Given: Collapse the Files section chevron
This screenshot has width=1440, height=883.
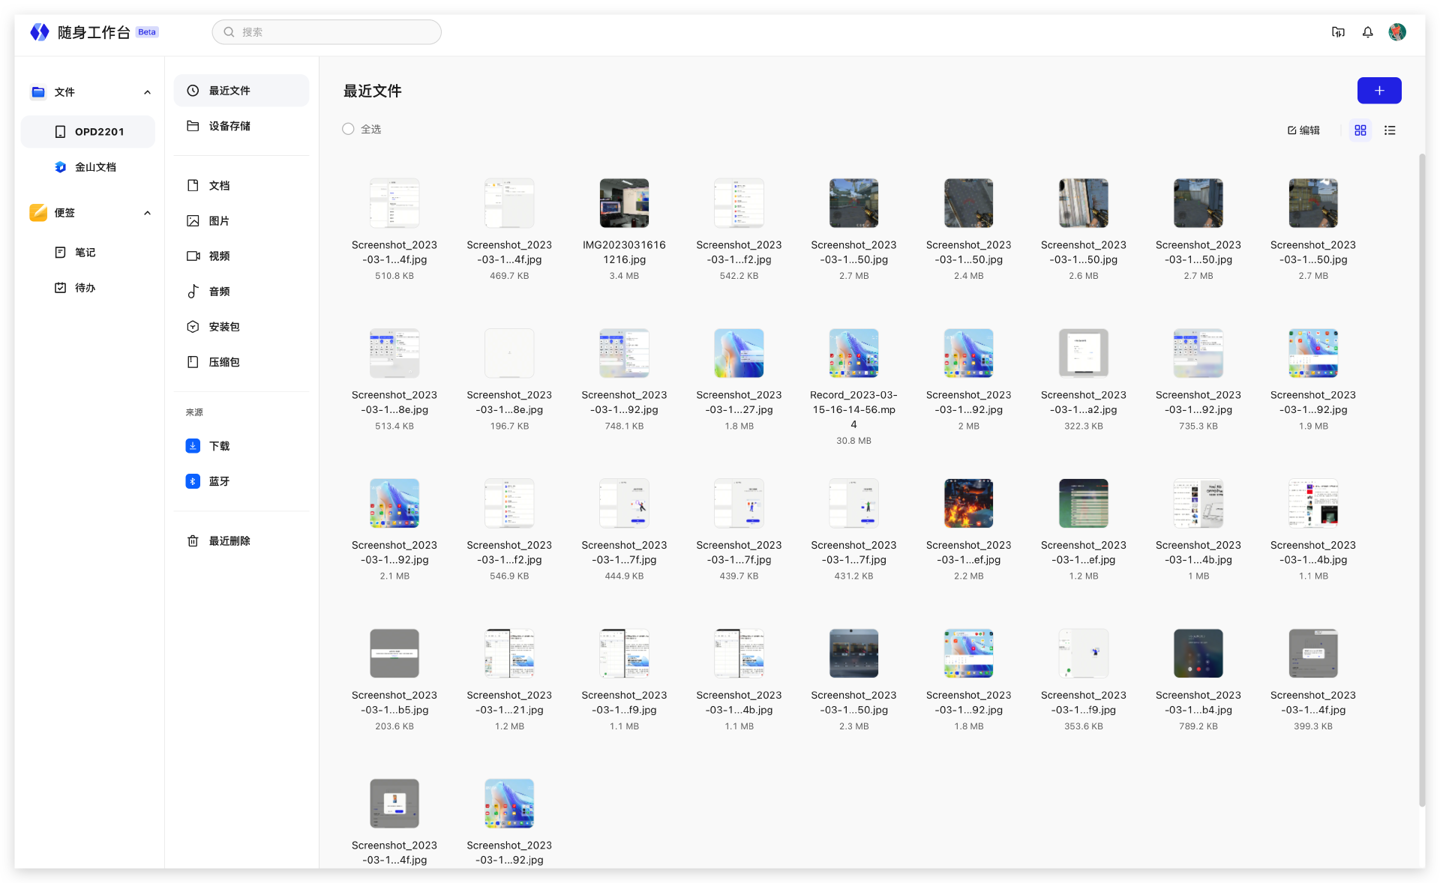Looking at the screenshot, I should pyautogui.click(x=147, y=92).
